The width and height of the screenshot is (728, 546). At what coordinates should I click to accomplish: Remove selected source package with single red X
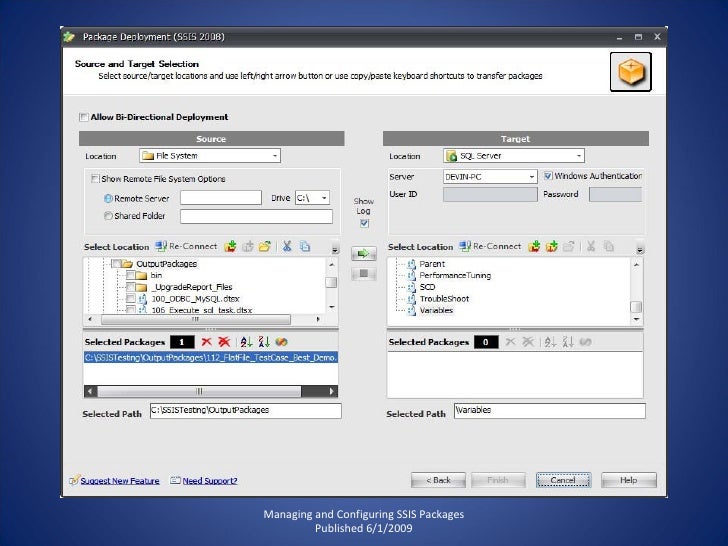click(x=207, y=342)
